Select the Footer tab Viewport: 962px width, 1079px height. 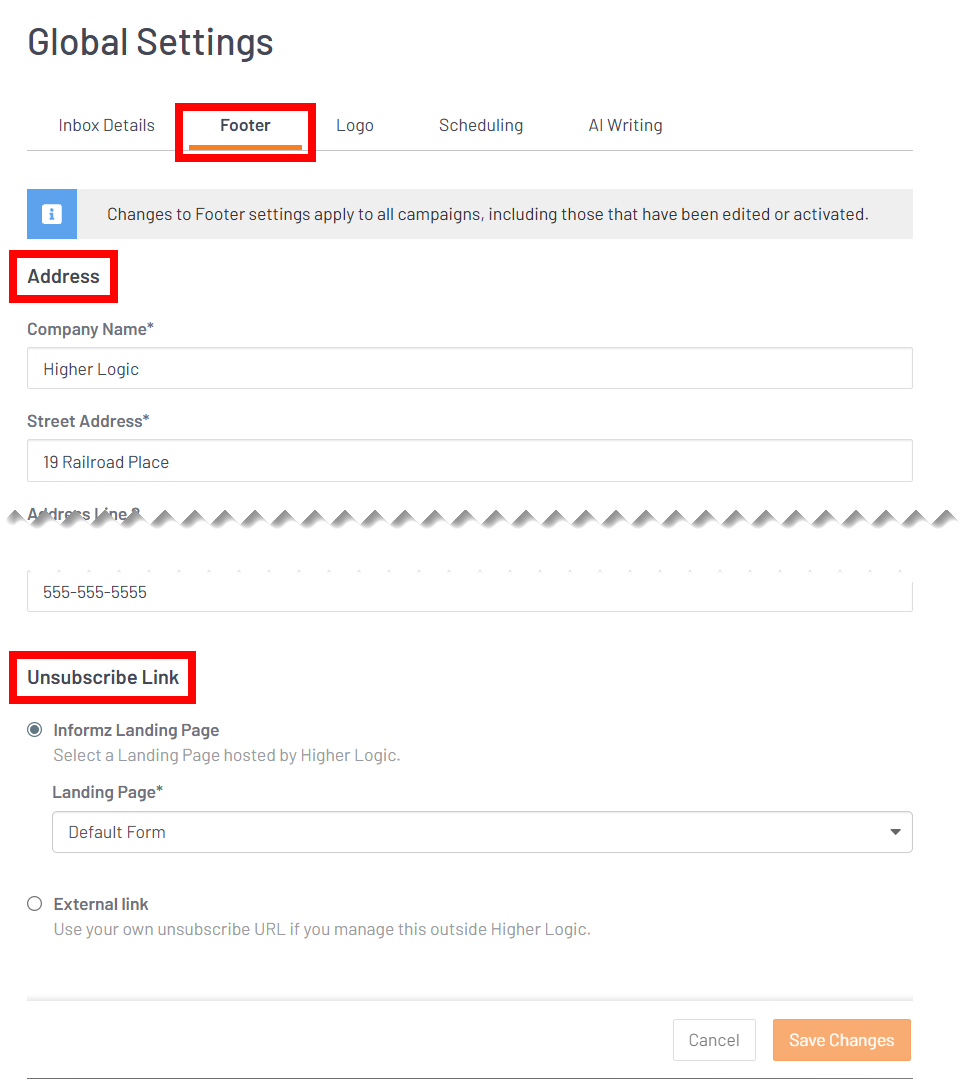point(245,124)
